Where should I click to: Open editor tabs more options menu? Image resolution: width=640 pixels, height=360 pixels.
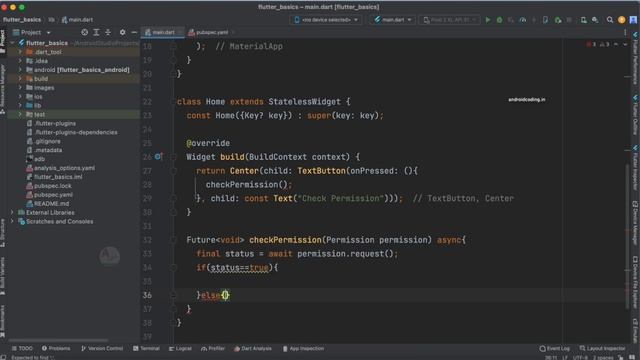pyautogui.click(x=625, y=32)
